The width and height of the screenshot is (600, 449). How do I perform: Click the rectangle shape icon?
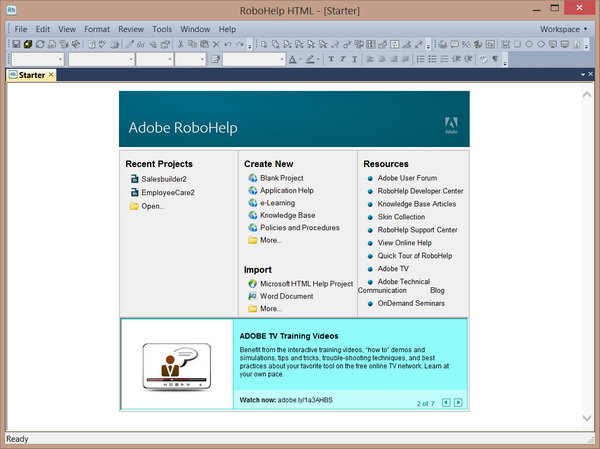tap(517, 44)
